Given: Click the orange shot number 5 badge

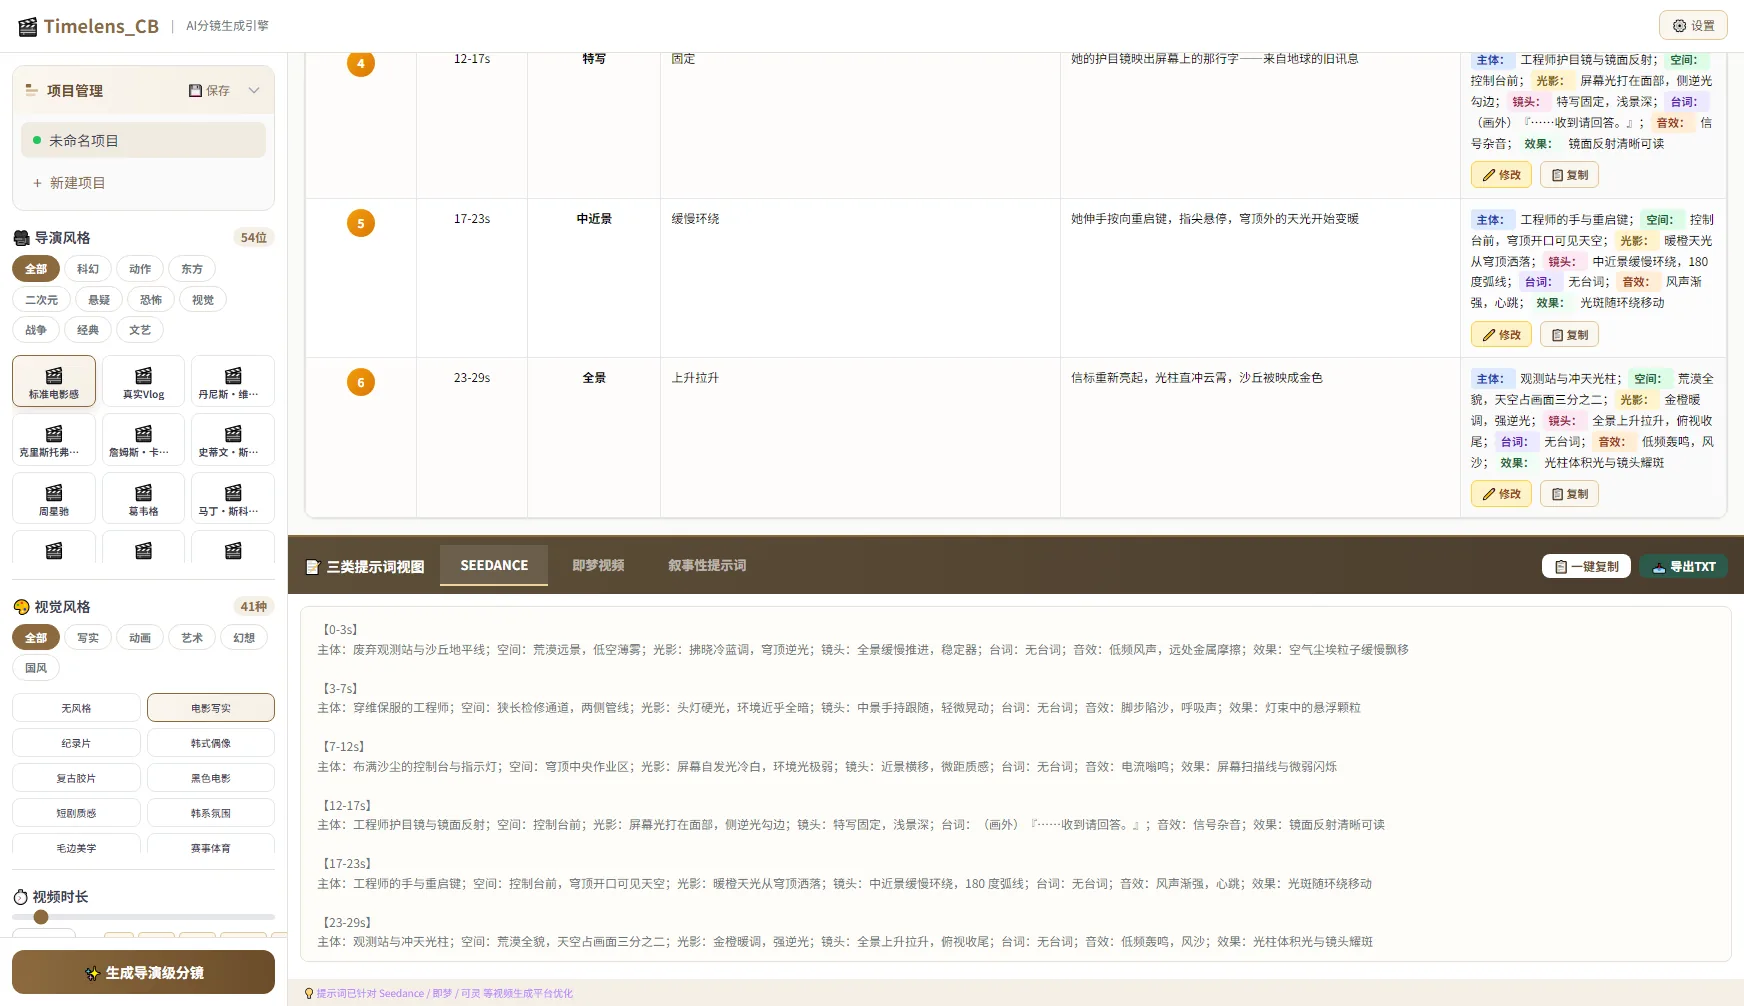Looking at the screenshot, I should pyautogui.click(x=361, y=222).
